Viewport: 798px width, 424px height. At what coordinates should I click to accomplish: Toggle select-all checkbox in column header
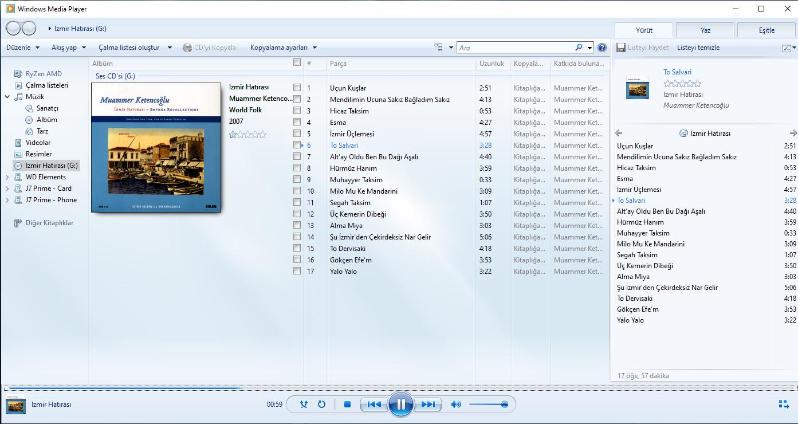[x=297, y=63]
